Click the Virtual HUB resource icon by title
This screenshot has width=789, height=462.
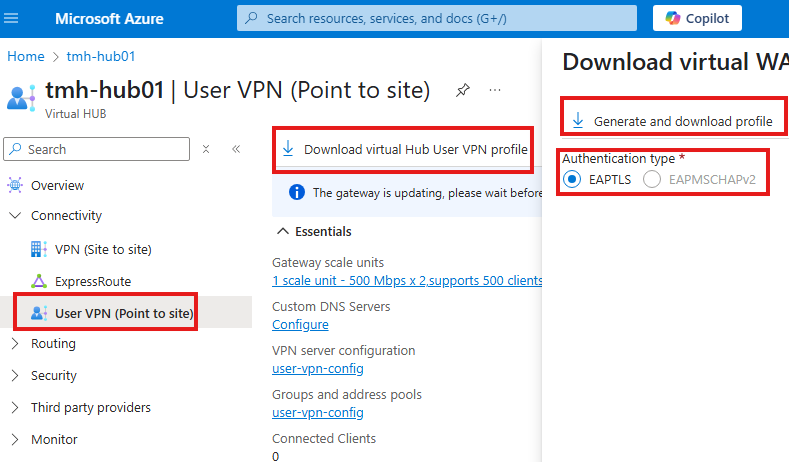[x=21, y=98]
